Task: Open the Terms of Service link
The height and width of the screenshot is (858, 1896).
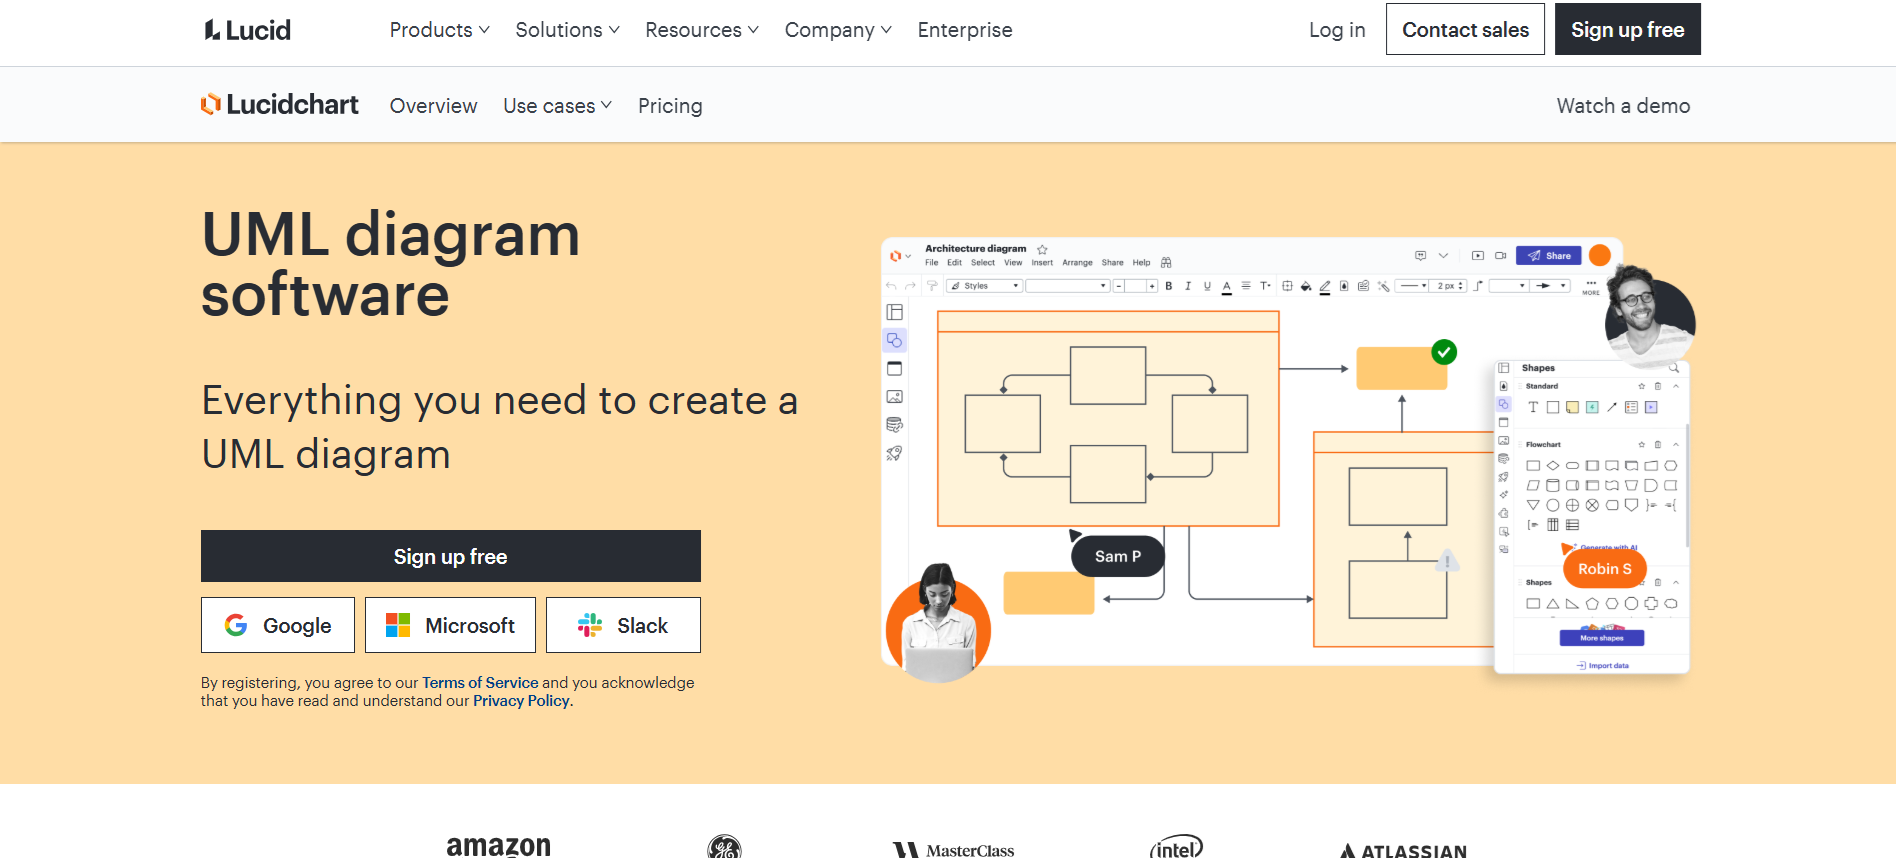Action: click(x=480, y=683)
